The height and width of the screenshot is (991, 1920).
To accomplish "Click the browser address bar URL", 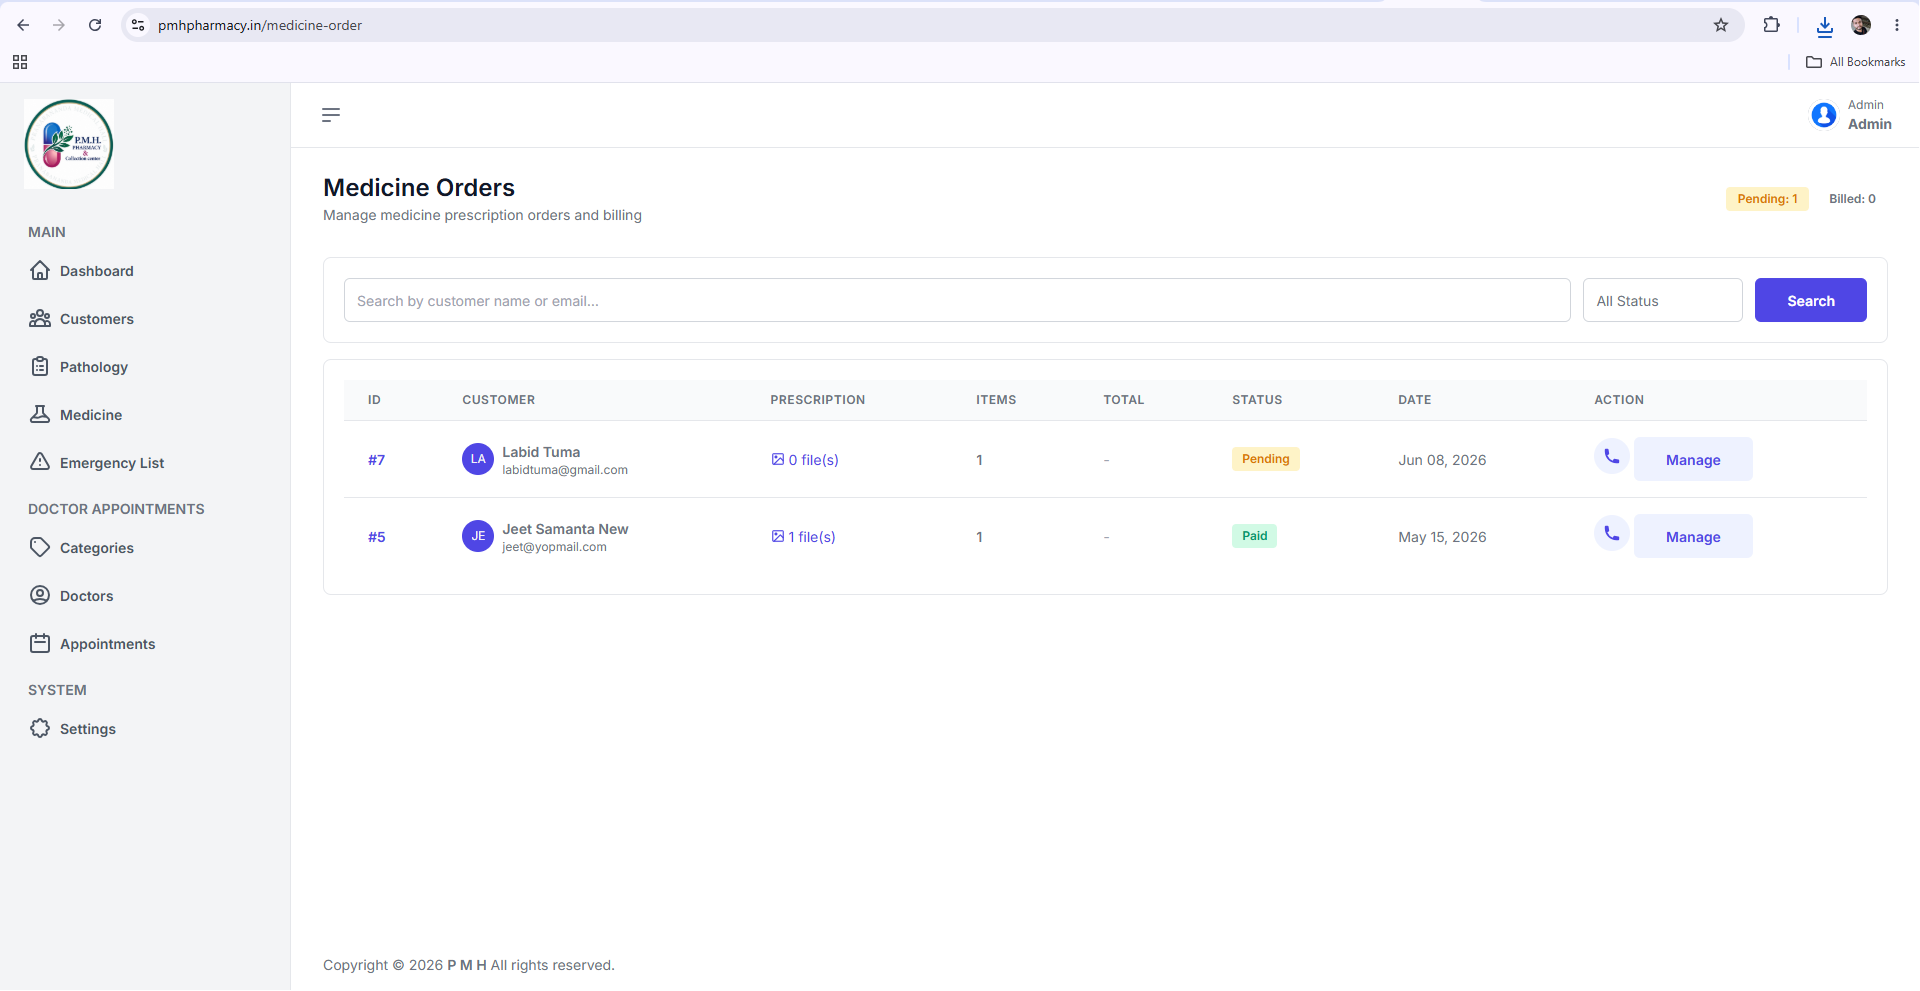I will 260,25.
